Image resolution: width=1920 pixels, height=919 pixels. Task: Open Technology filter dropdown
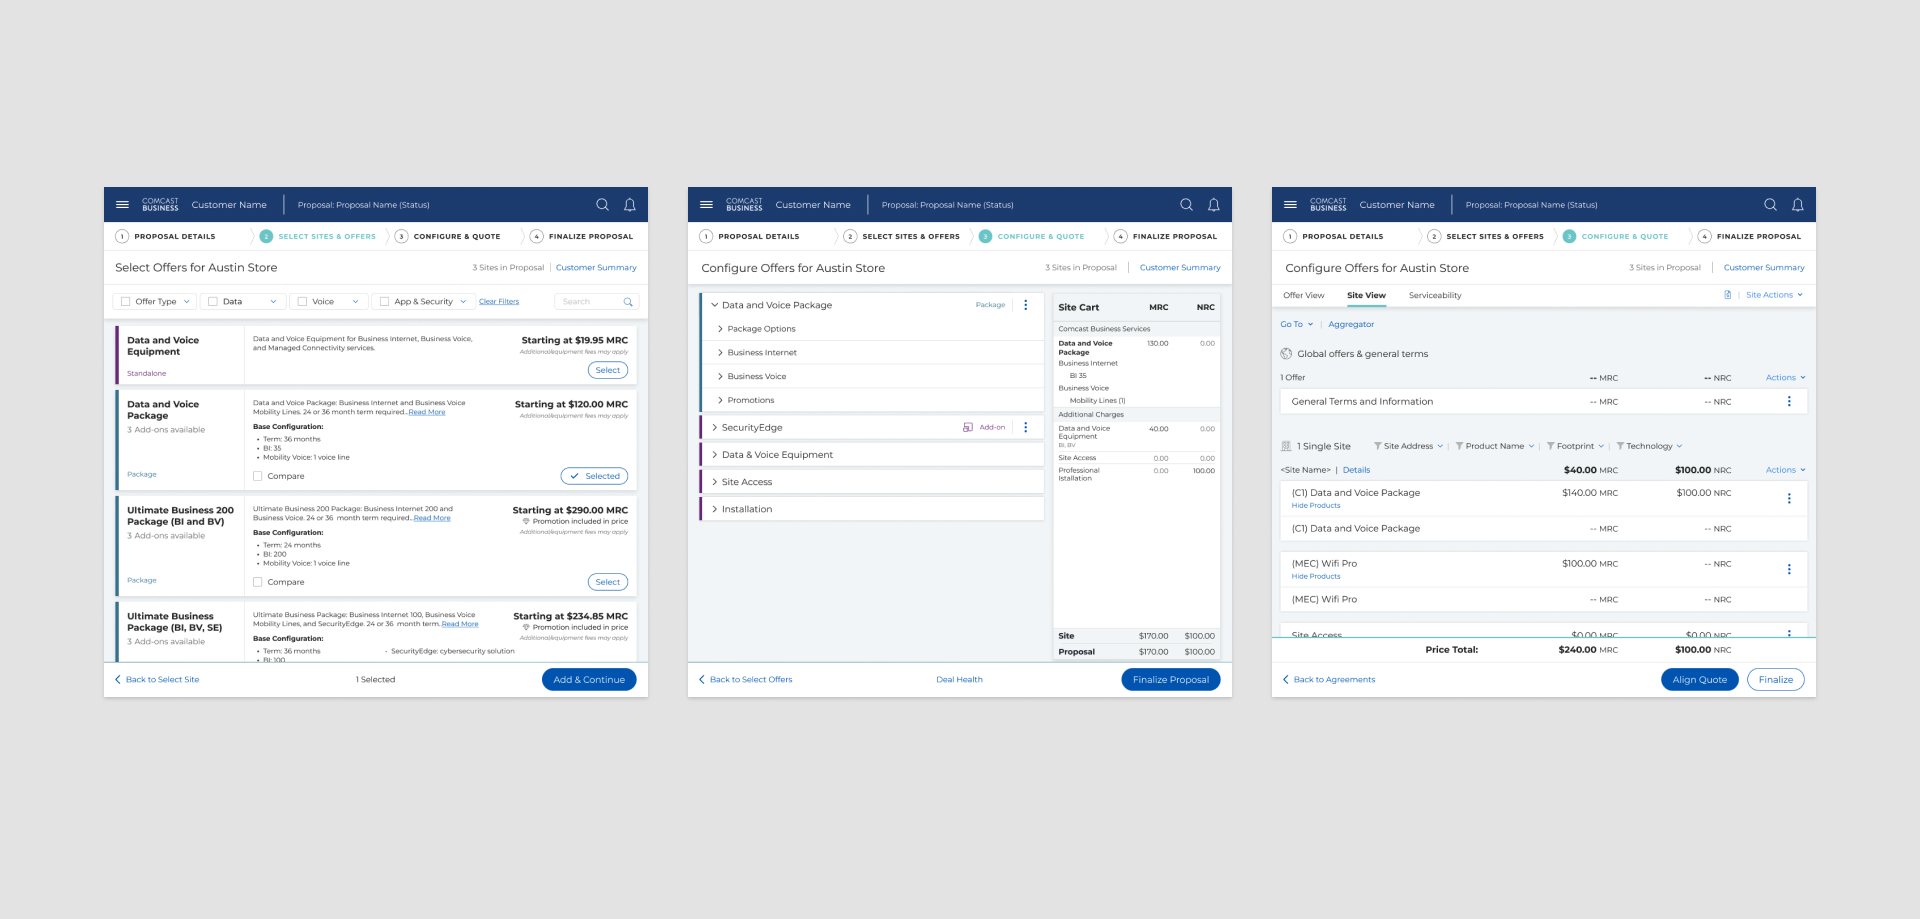(1649, 446)
